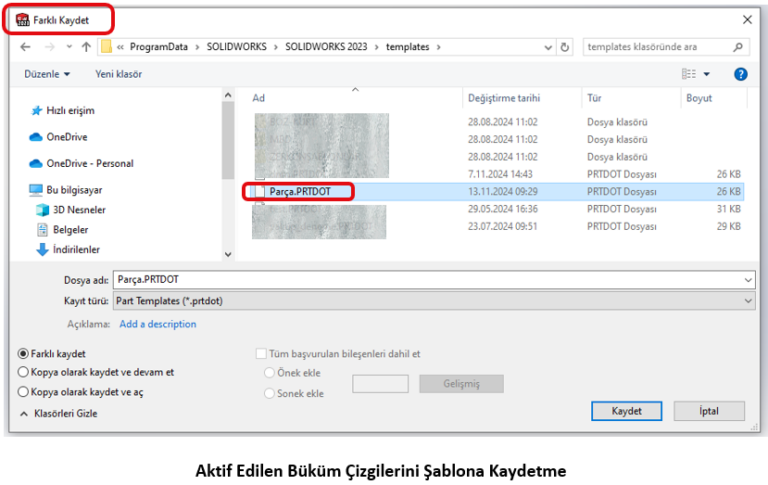Viewport: 768px width, 485px height.
Task: Open the Dosya adı dropdown arrow
Action: pos(748,281)
